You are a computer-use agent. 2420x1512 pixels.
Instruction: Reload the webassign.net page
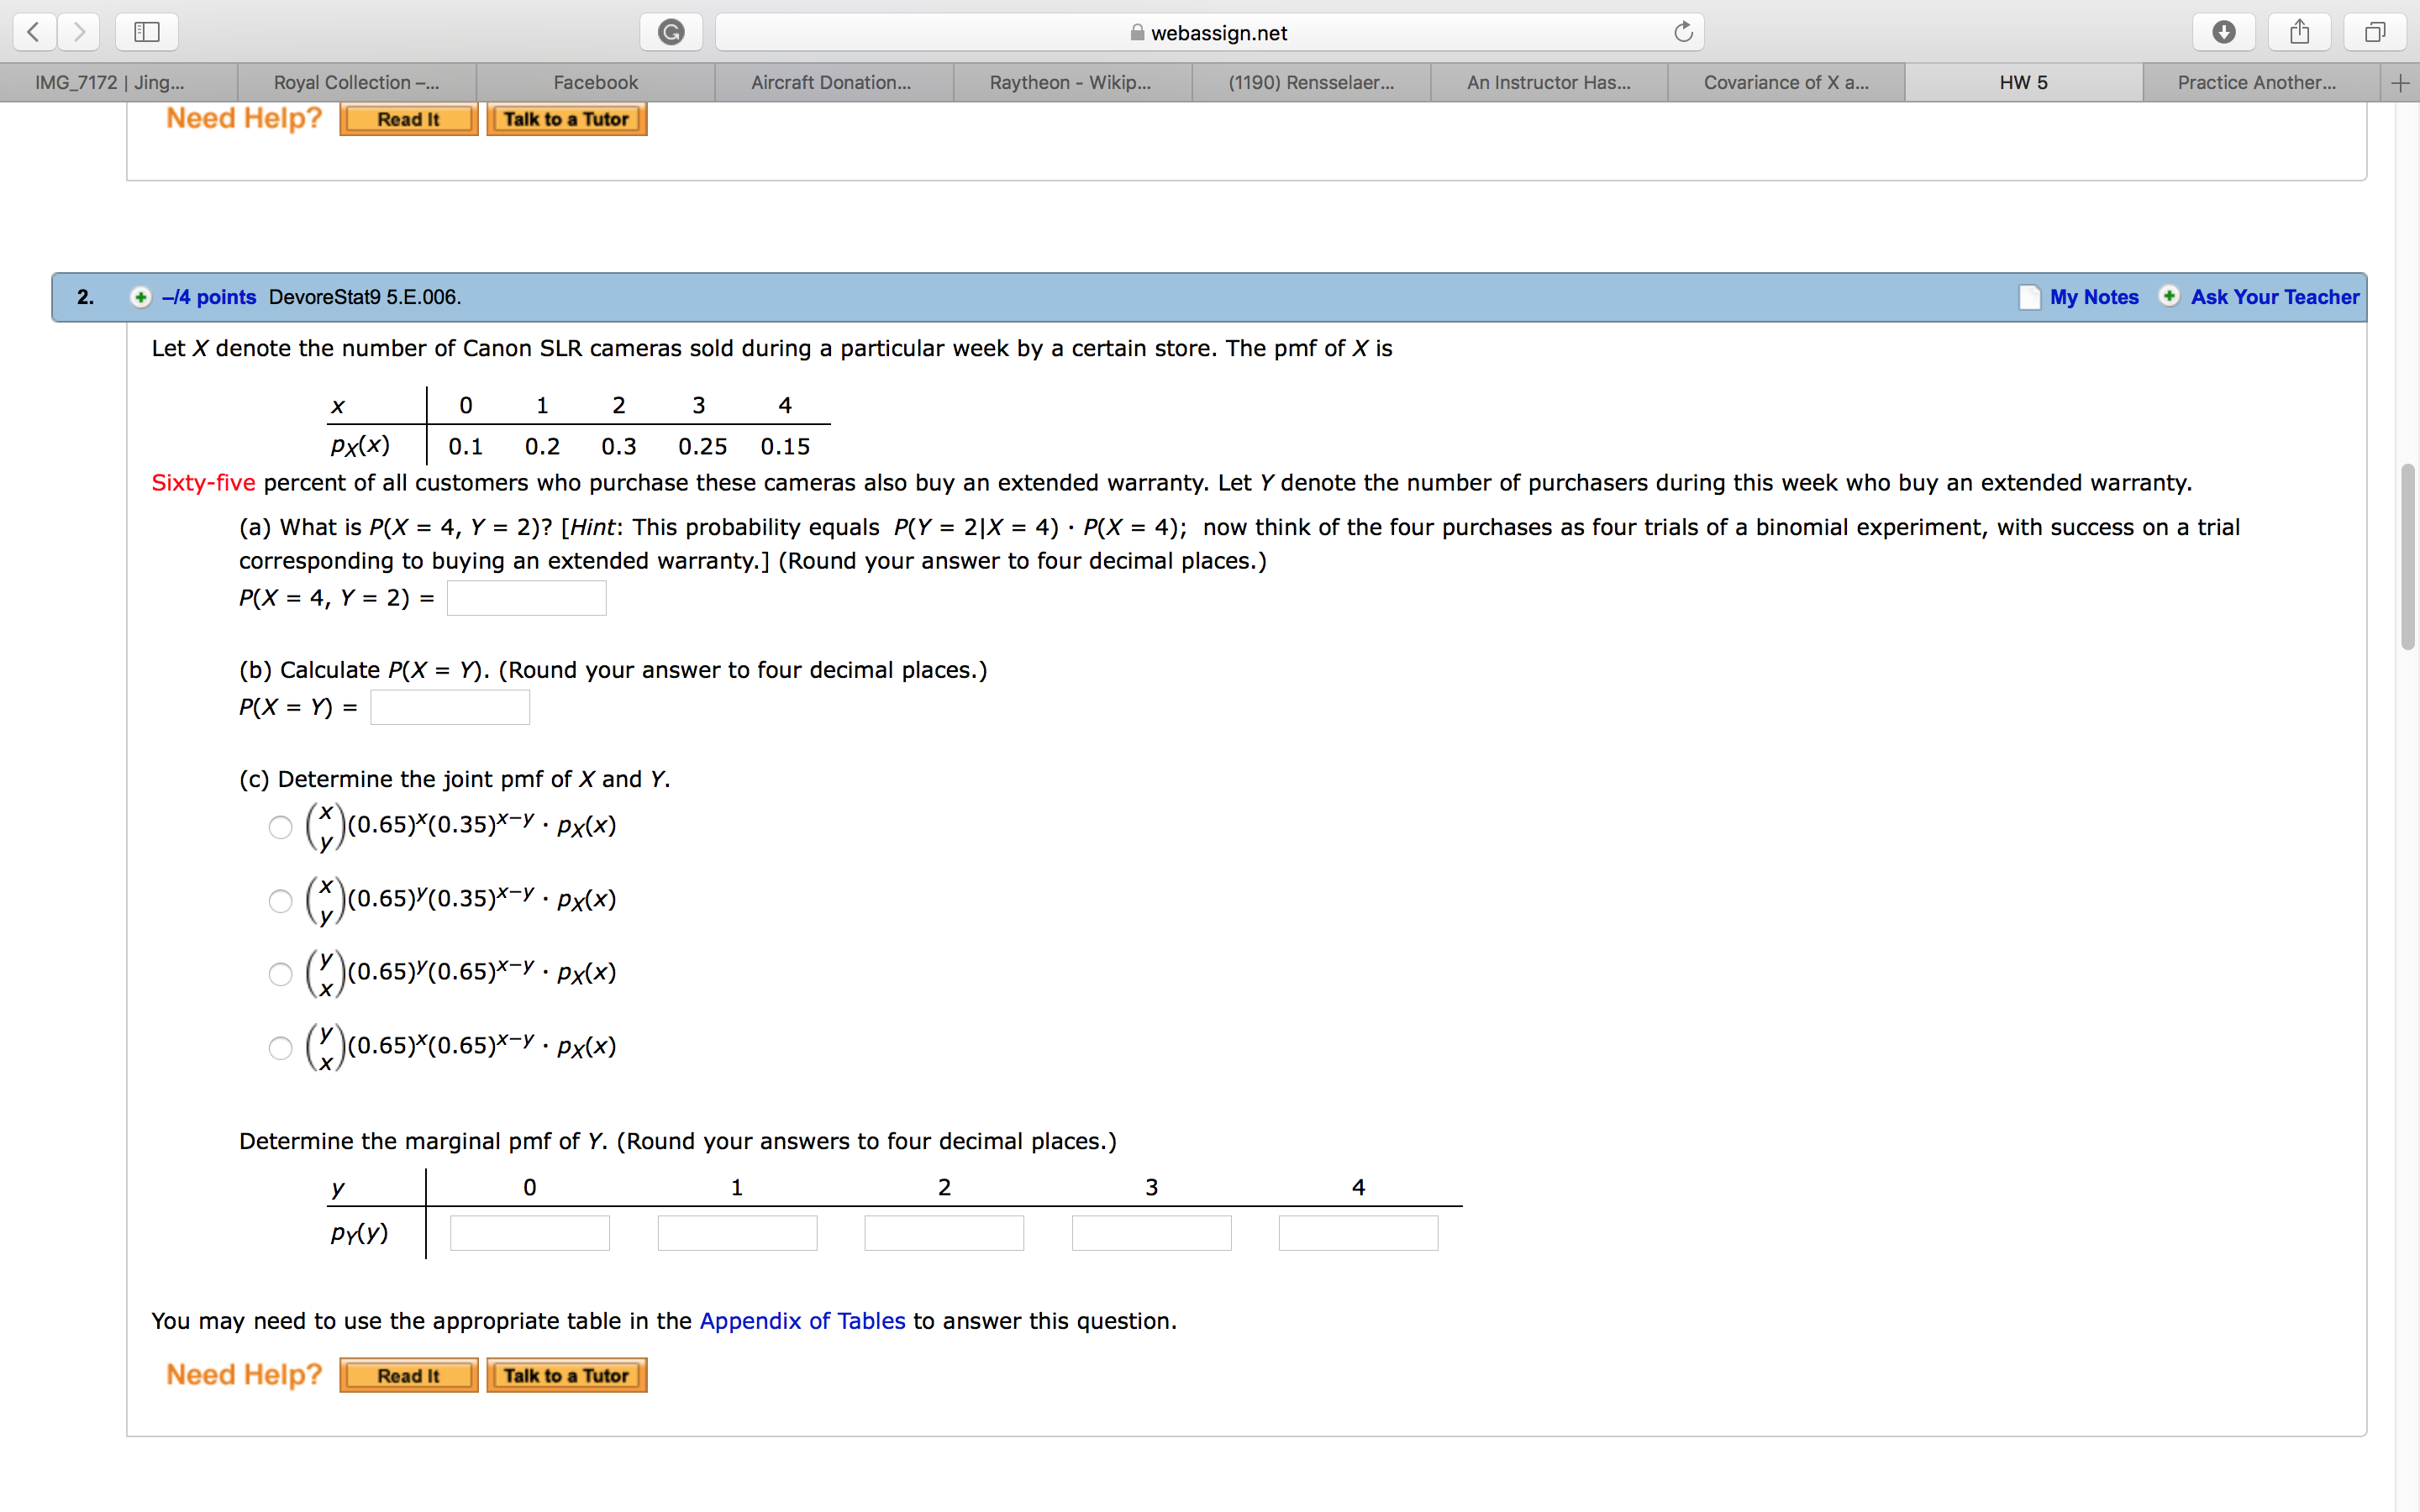(1682, 31)
